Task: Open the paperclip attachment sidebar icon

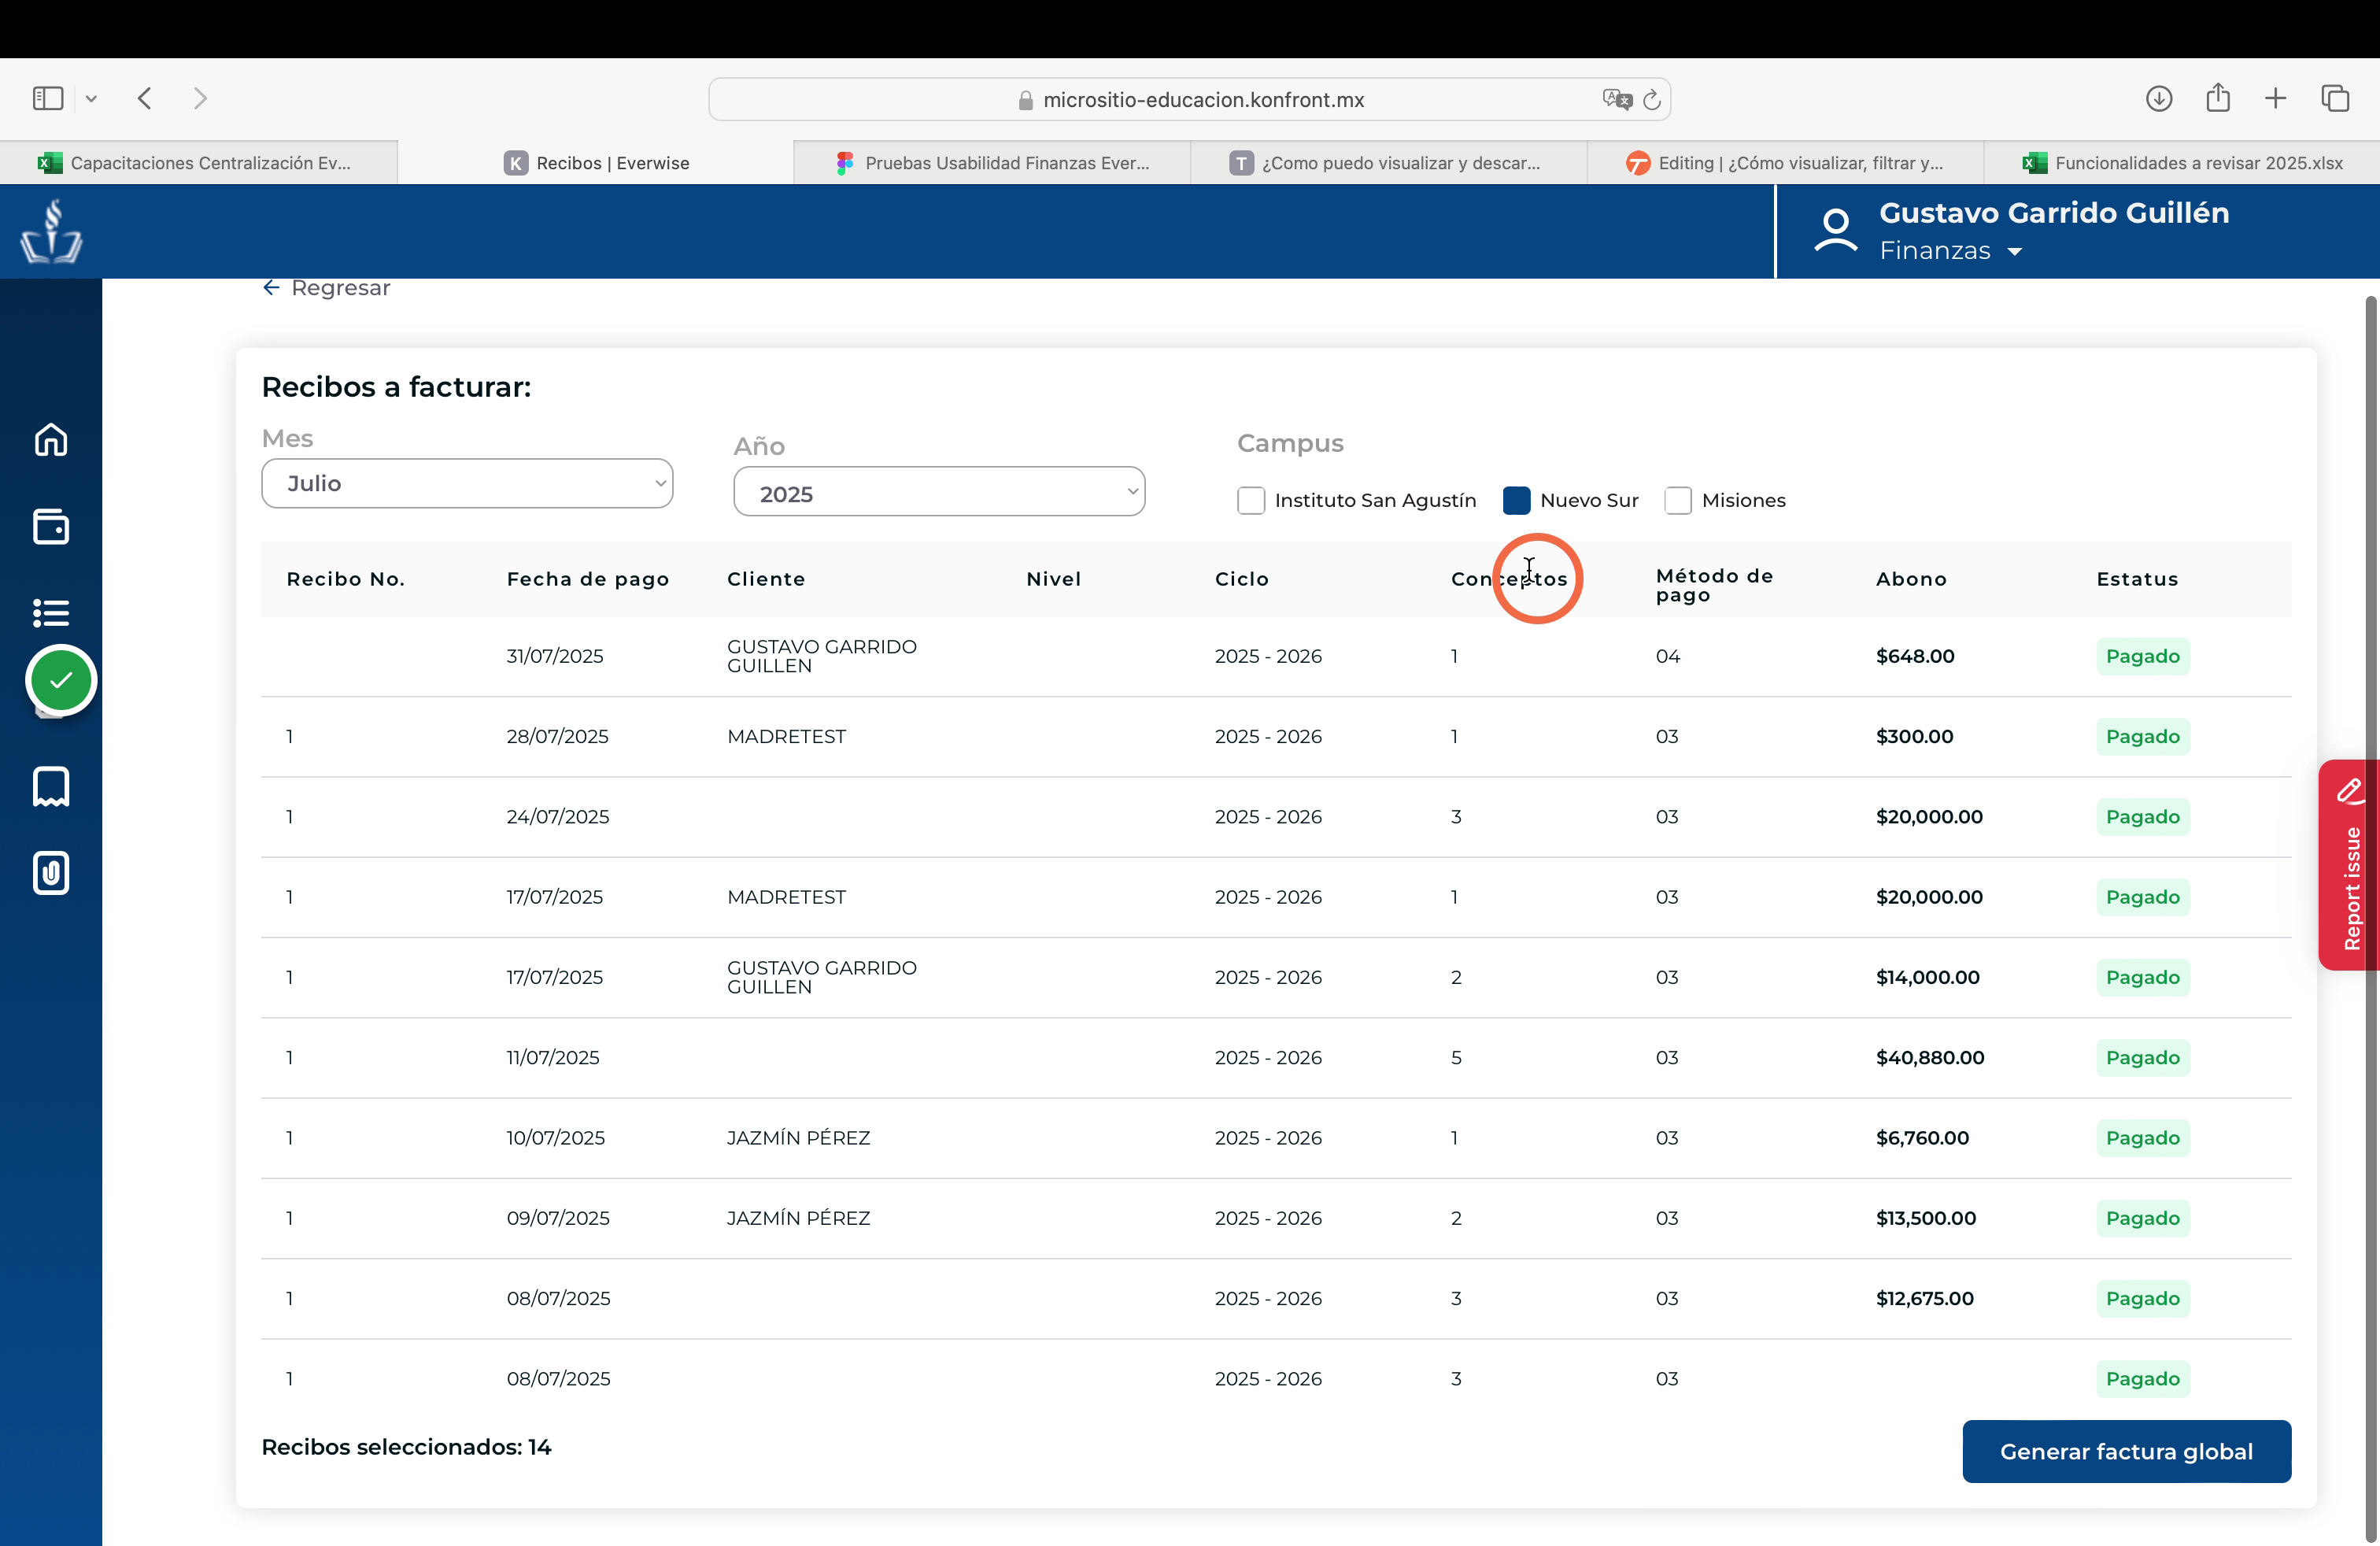Action: pyautogui.click(x=51, y=873)
